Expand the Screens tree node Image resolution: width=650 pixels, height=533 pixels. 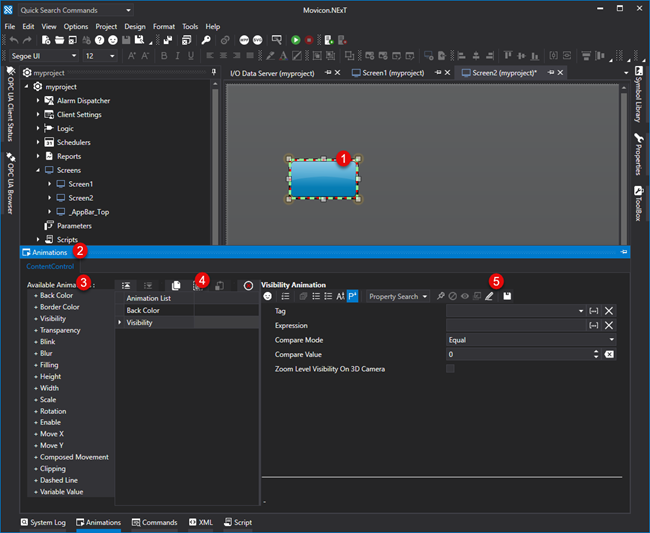click(x=38, y=170)
